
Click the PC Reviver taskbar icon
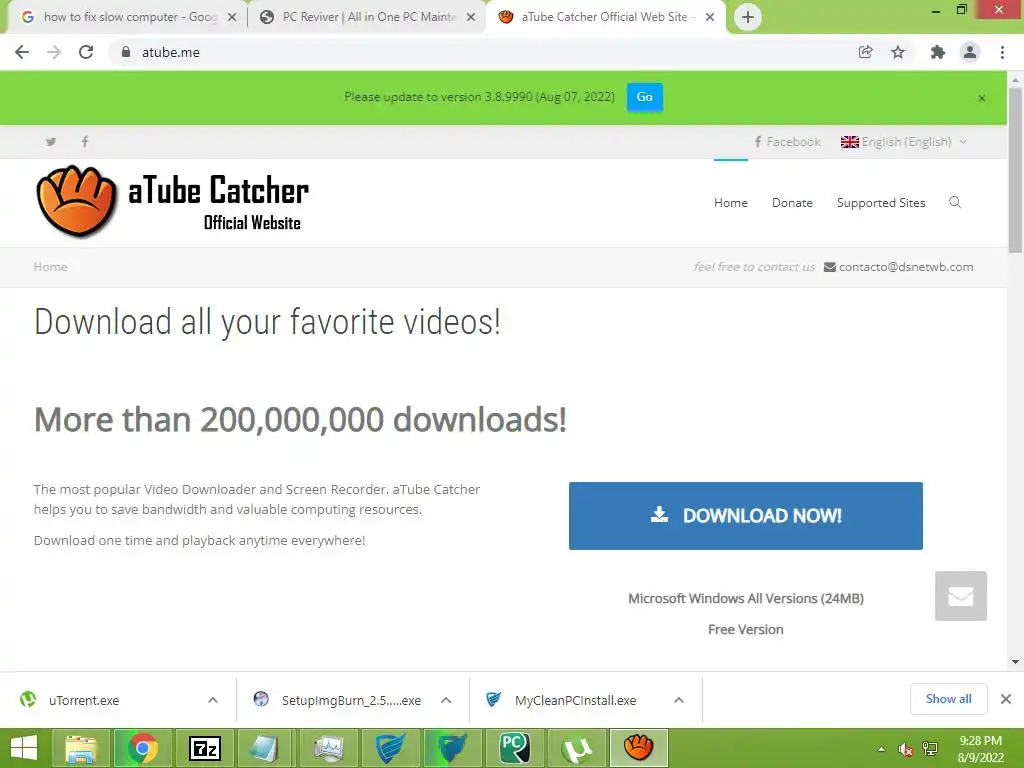(x=515, y=748)
